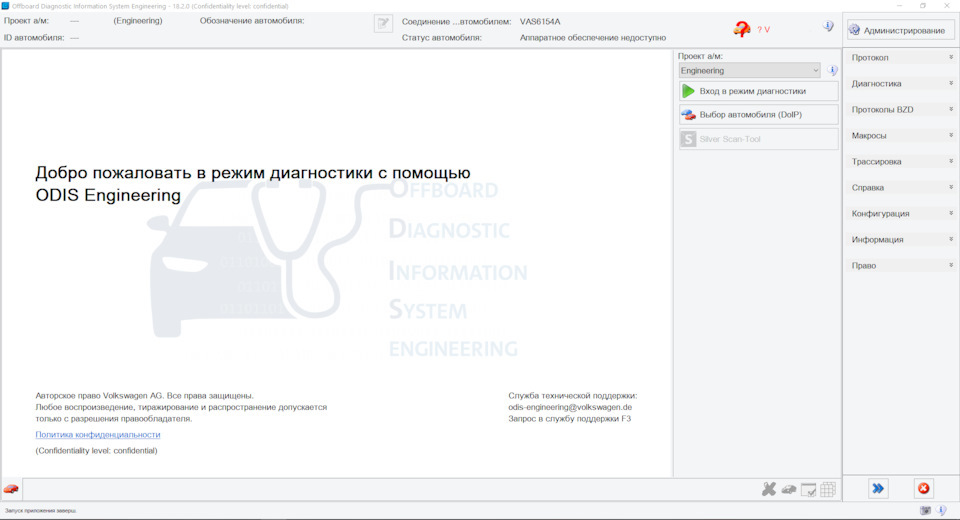960x520 pixels.
Task: Click Вход в режим диагностики button
Action: [759, 91]
